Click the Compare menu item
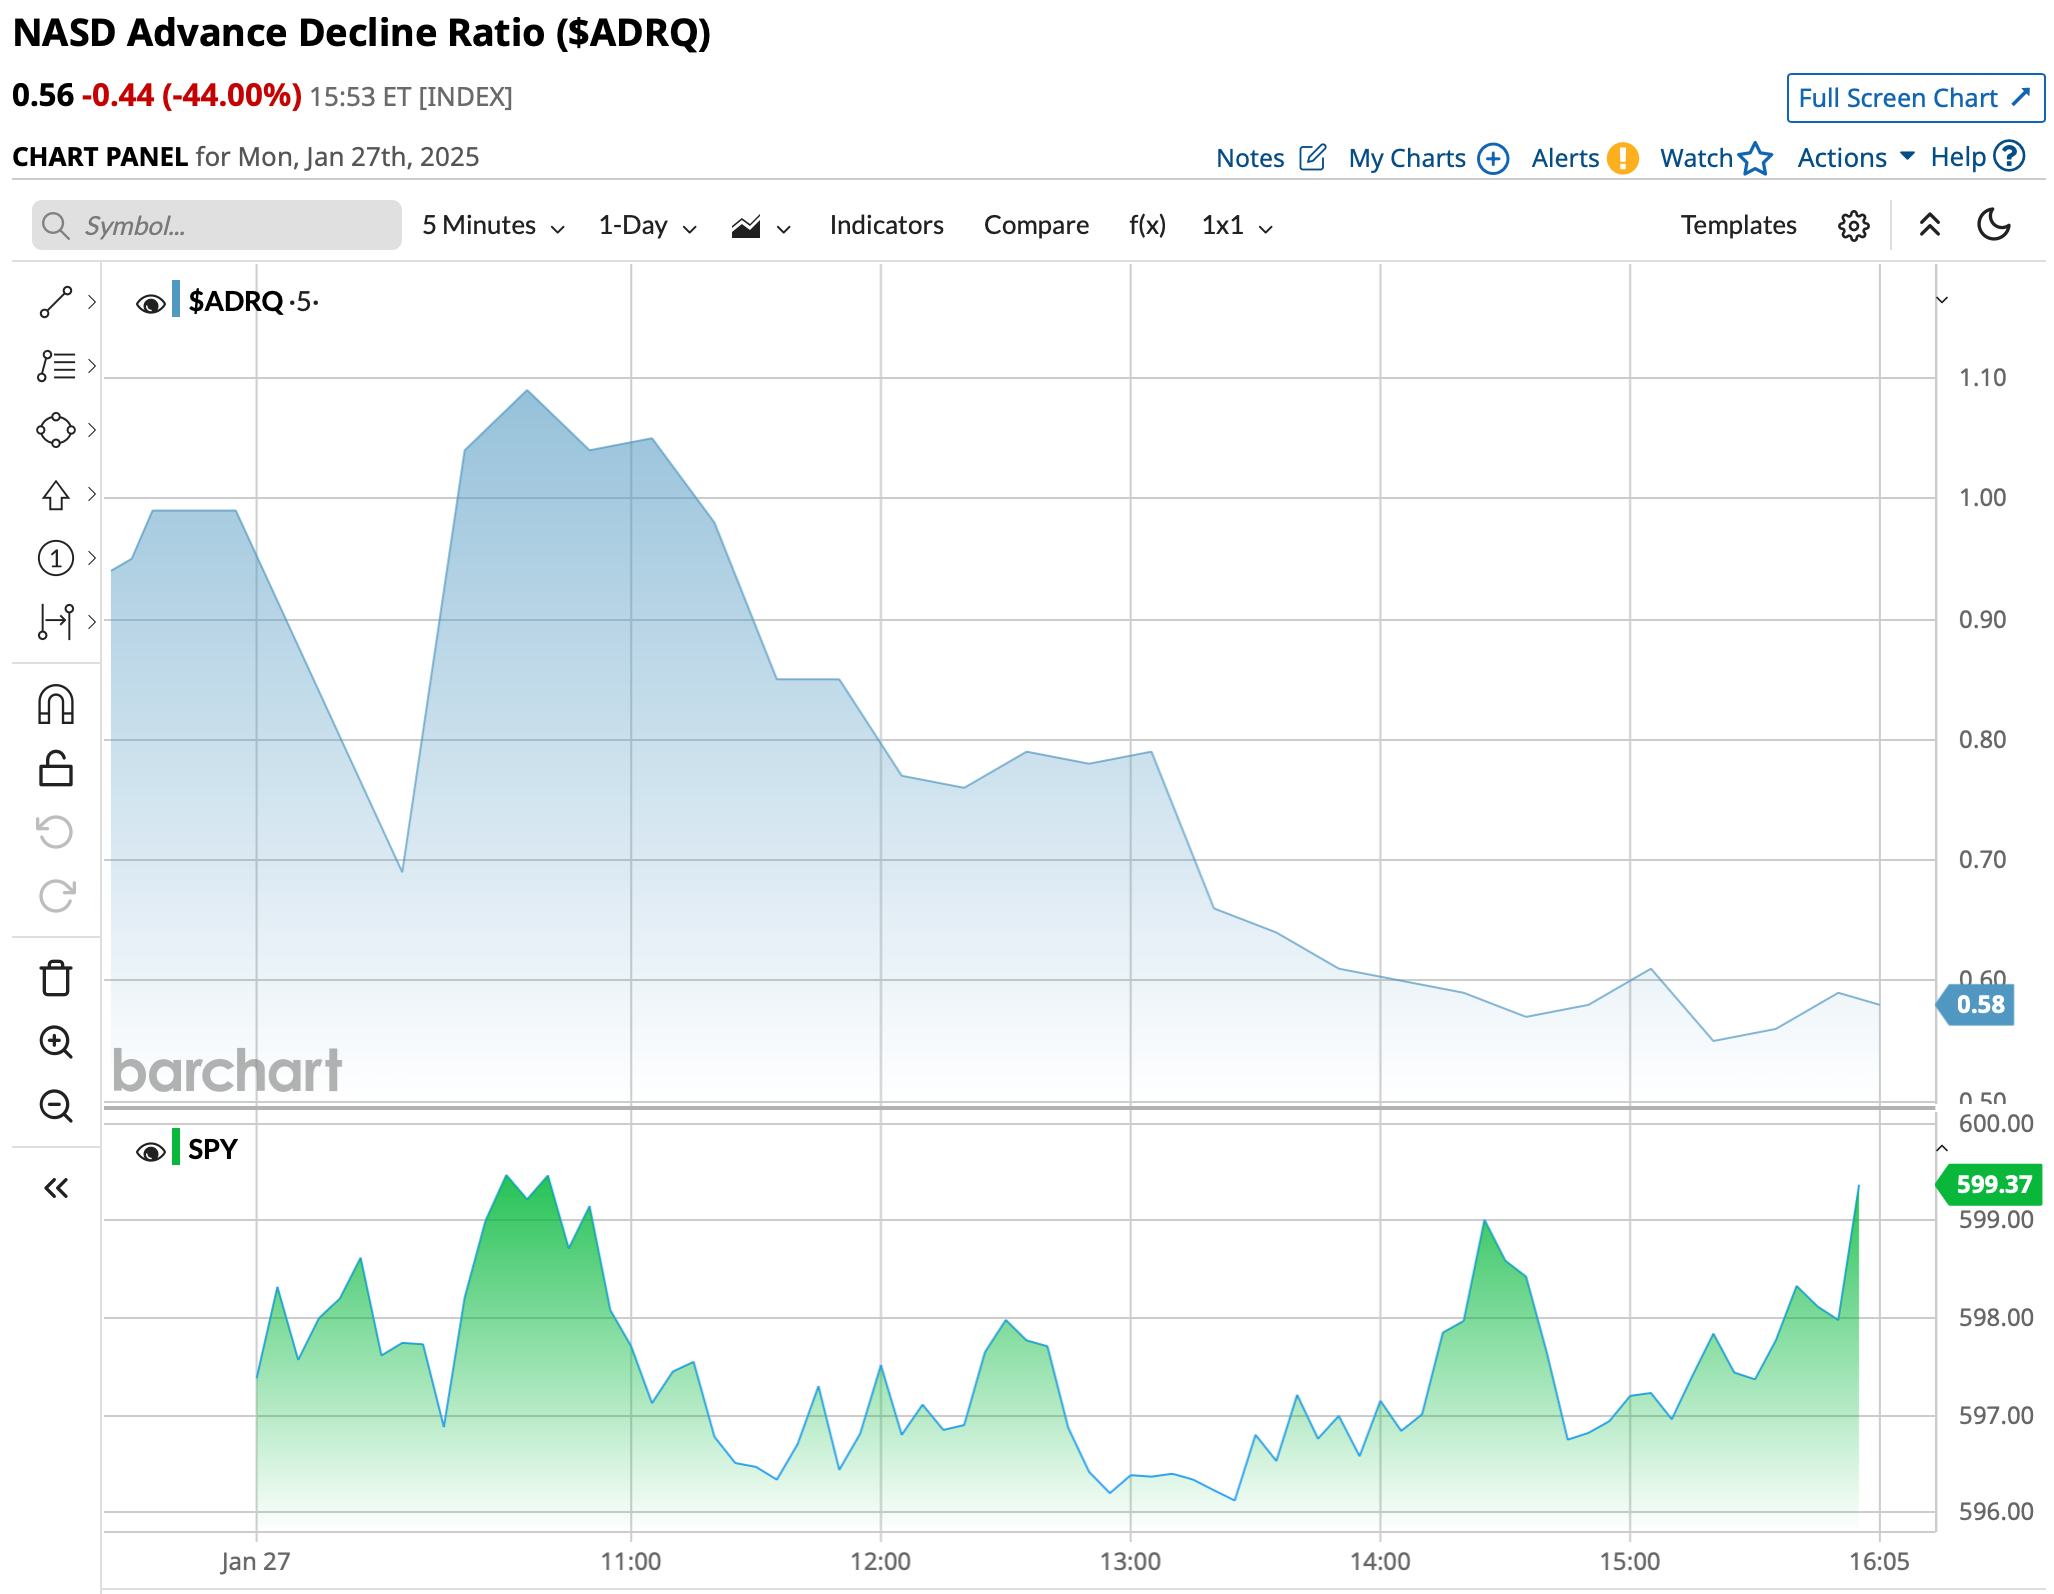 coord(1036,225)
